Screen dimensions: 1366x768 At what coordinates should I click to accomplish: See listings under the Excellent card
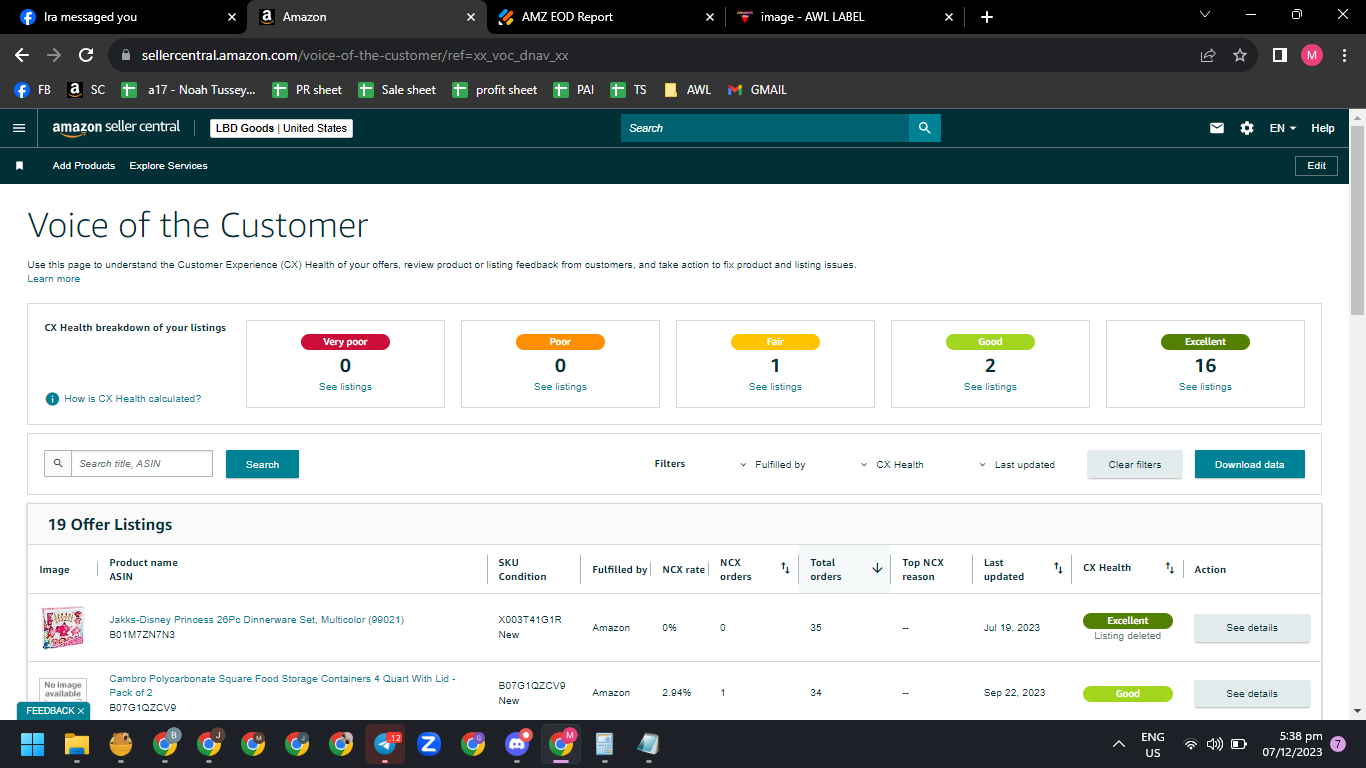[x=1205, y=387]
